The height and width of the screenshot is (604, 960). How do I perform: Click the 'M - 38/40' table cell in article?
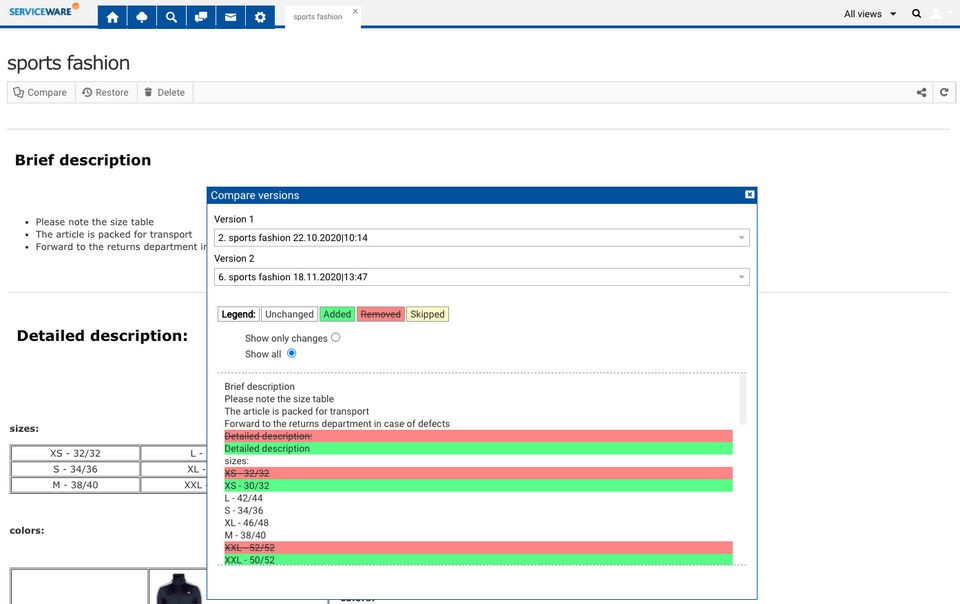tap(75, 485)
